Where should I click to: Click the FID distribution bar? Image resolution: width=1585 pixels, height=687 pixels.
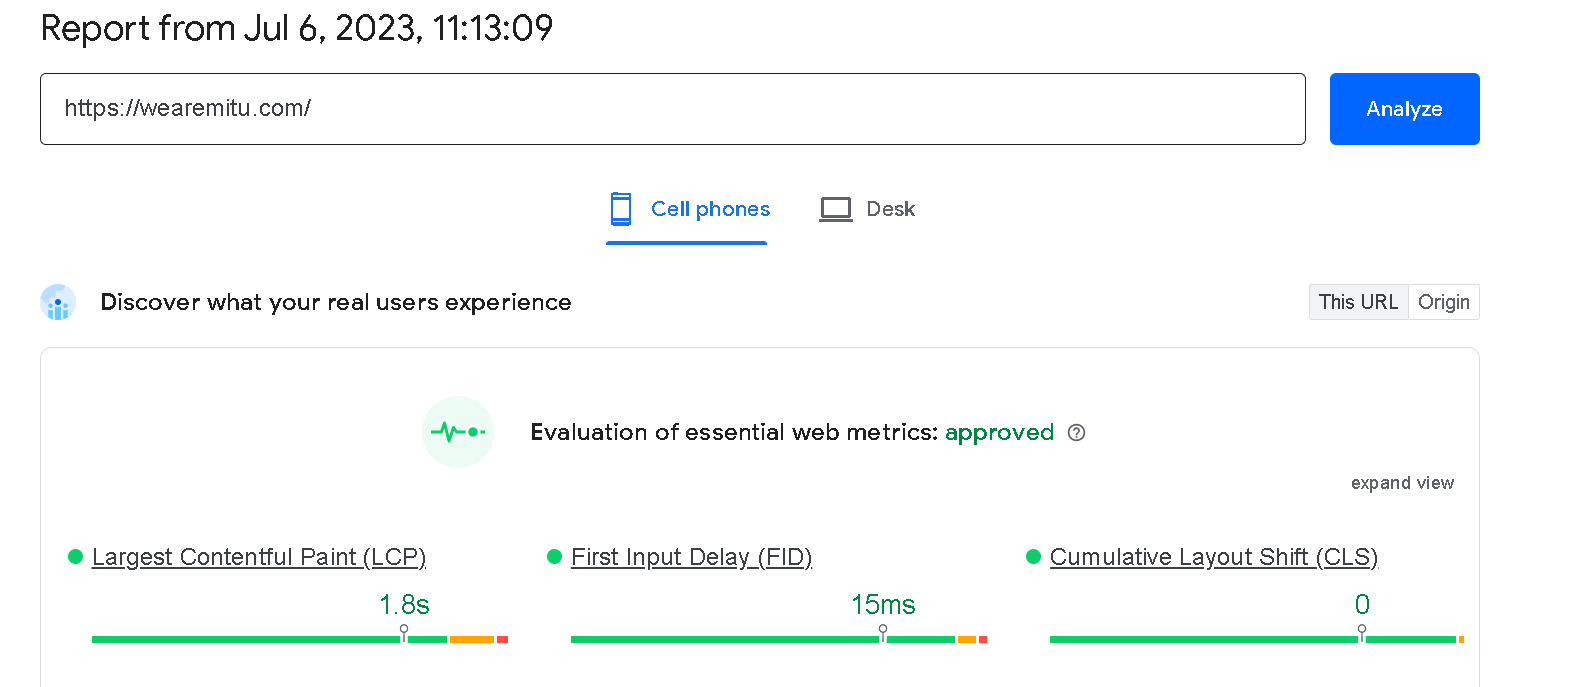[x=779, y=639]
